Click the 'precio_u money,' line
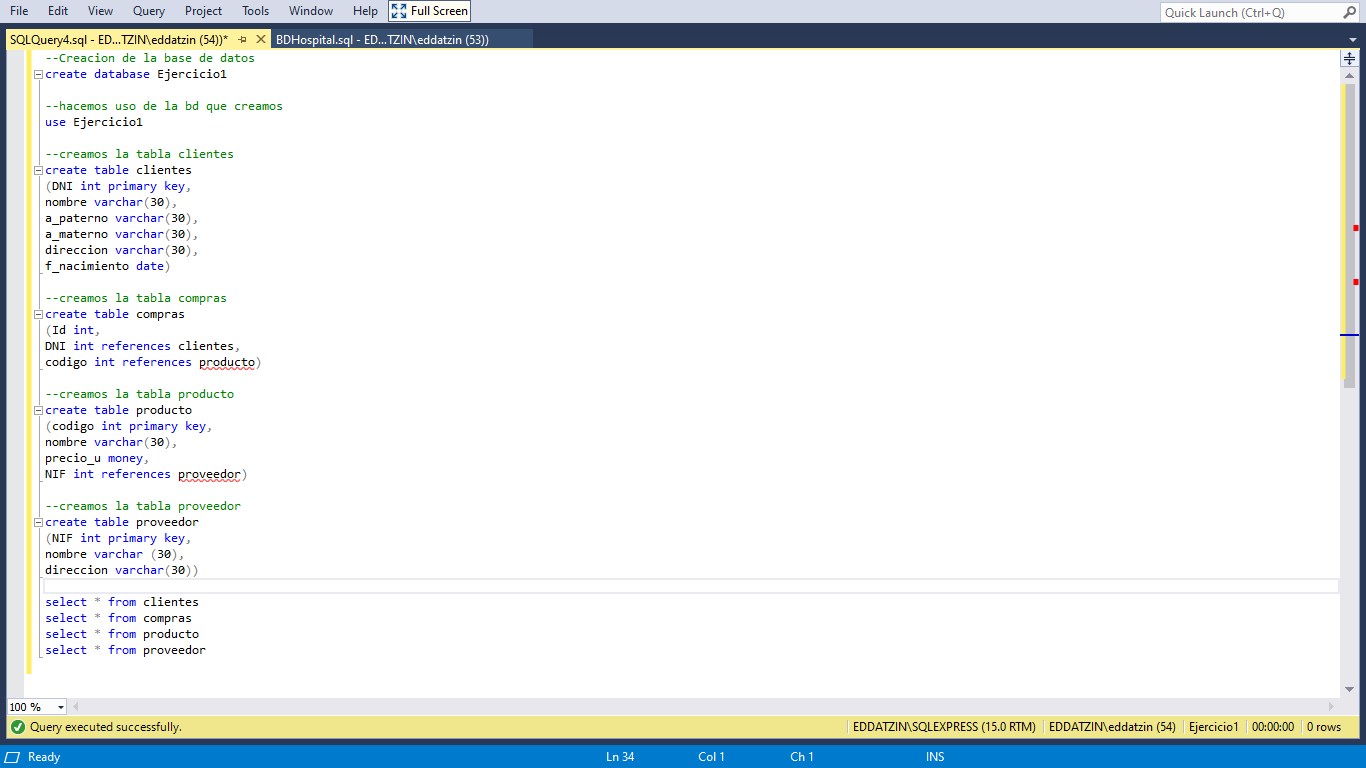The height and width of the screenshot is (768, 1366). click(x=97, y=458)
